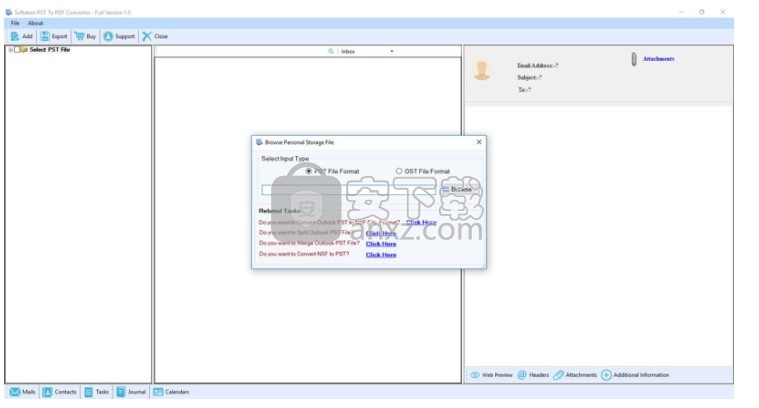
Task: Click the Add toolbar icon
Action: pyautogui.click(x=15, y=36)
